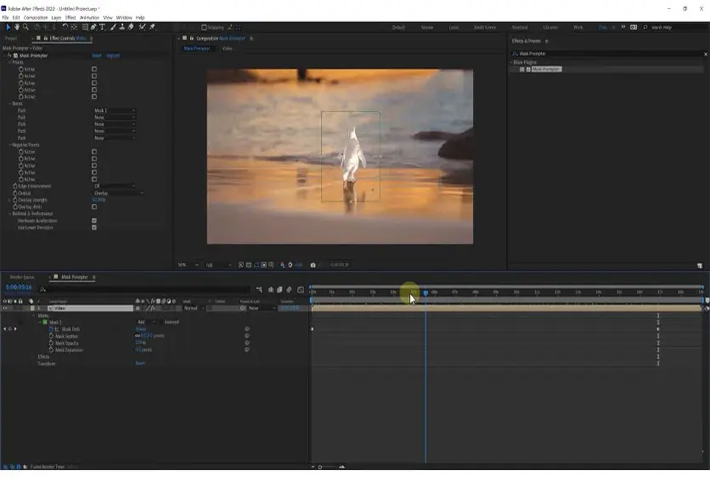Toggle the Hardware Acceleration checkbox
The width and height of the screenshot is (720, 480).
(x=94, y=220)
